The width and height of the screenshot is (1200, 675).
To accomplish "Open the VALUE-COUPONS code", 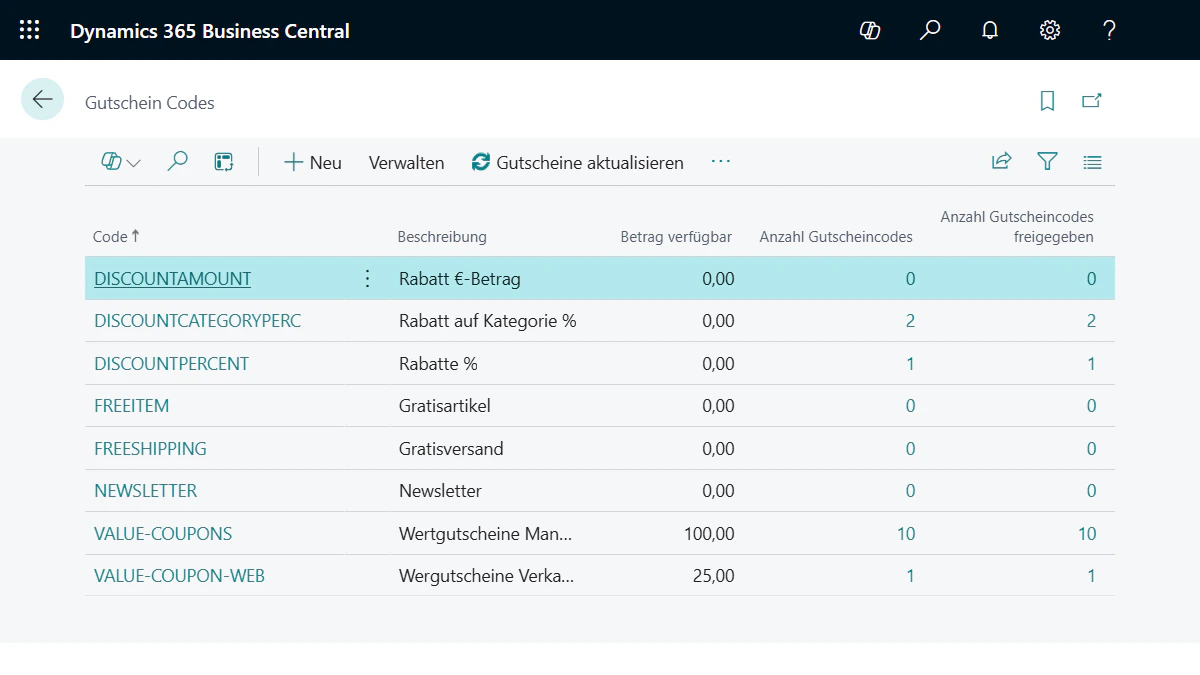I will pyautogui.click(x=163, y=534).
